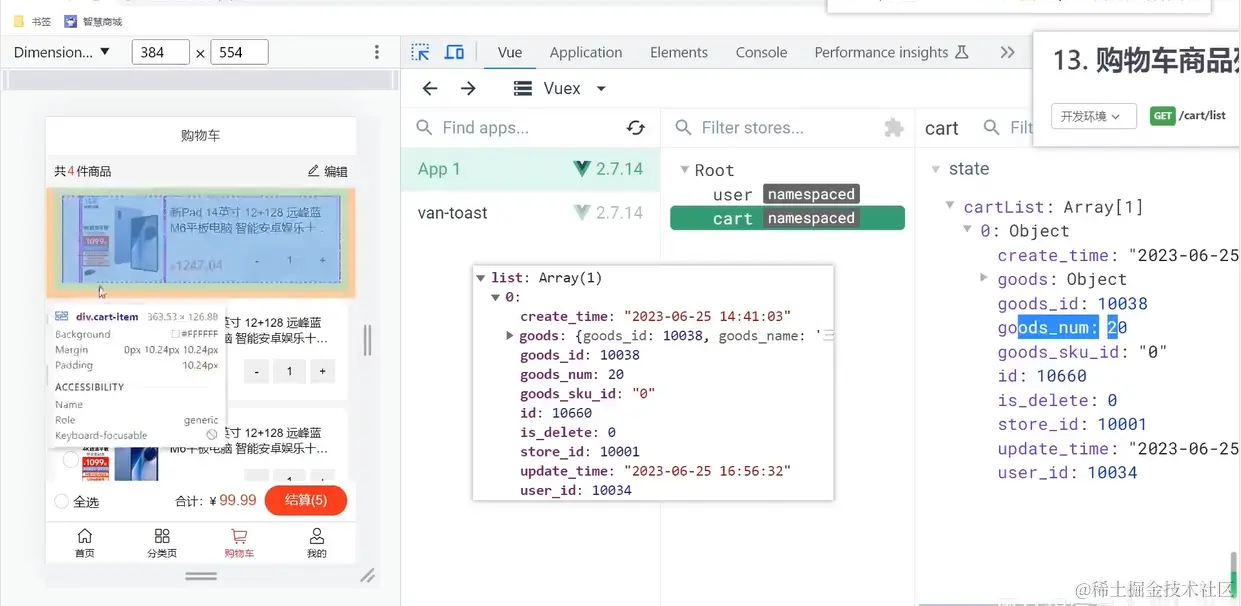This screenshot has width=1241, height=606.
Task: Collapse the list Array(1) in the overlay
Action: coord(481,278)
